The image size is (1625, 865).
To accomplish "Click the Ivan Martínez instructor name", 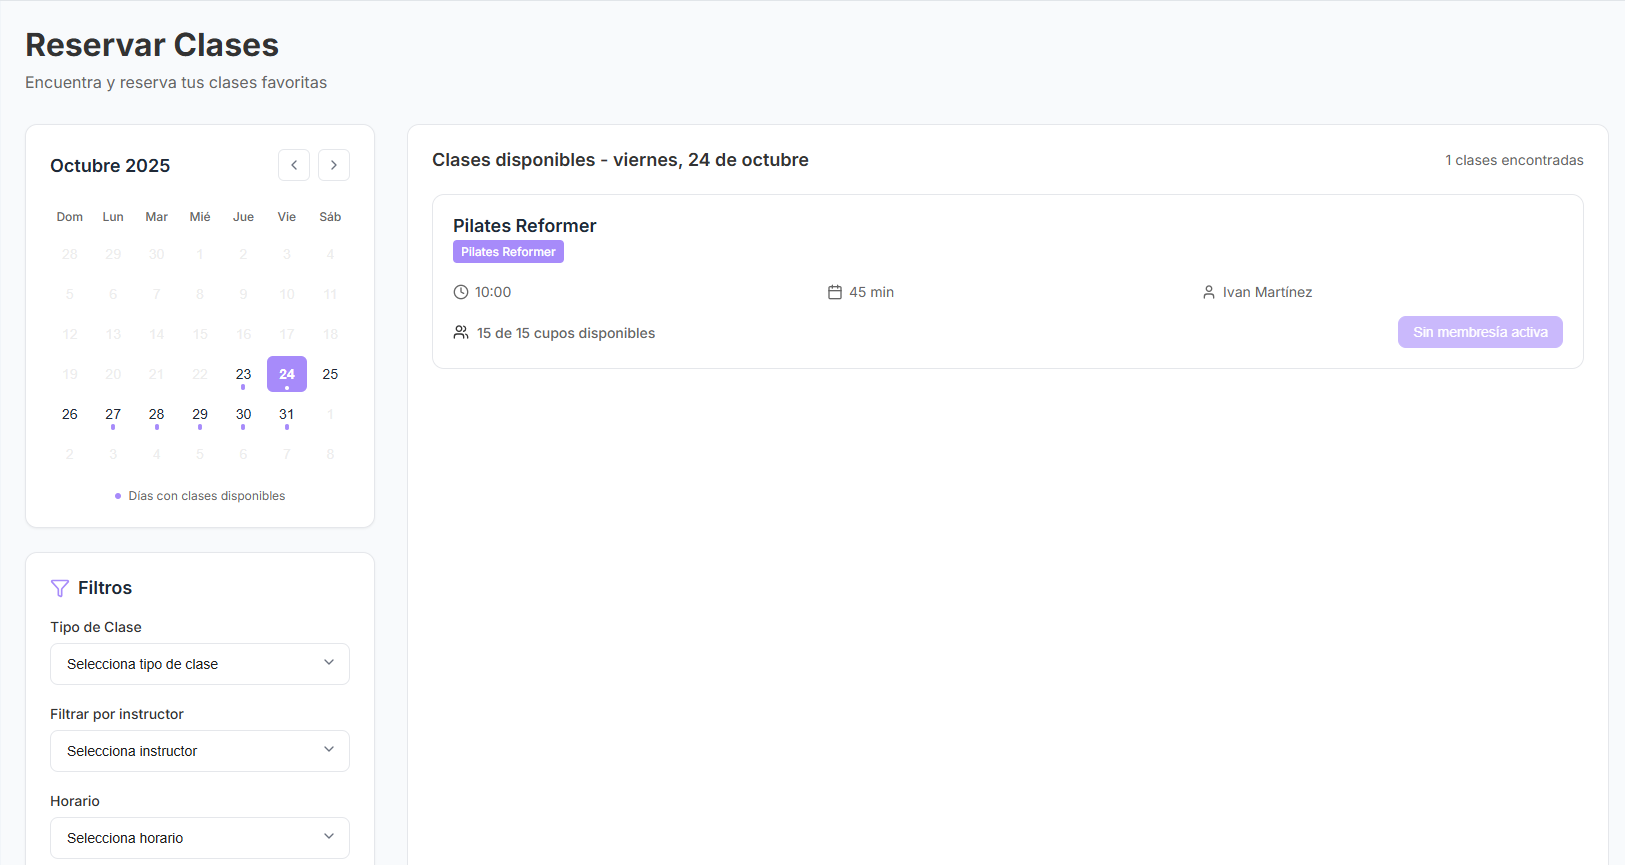I will pos(1267,292).
